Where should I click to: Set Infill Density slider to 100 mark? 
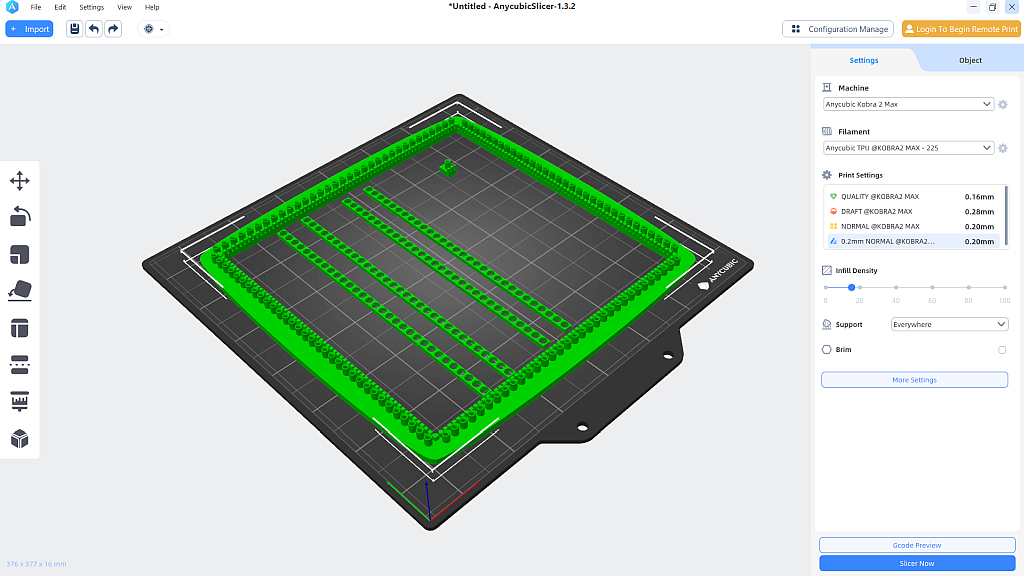[x=1004, y=287]
